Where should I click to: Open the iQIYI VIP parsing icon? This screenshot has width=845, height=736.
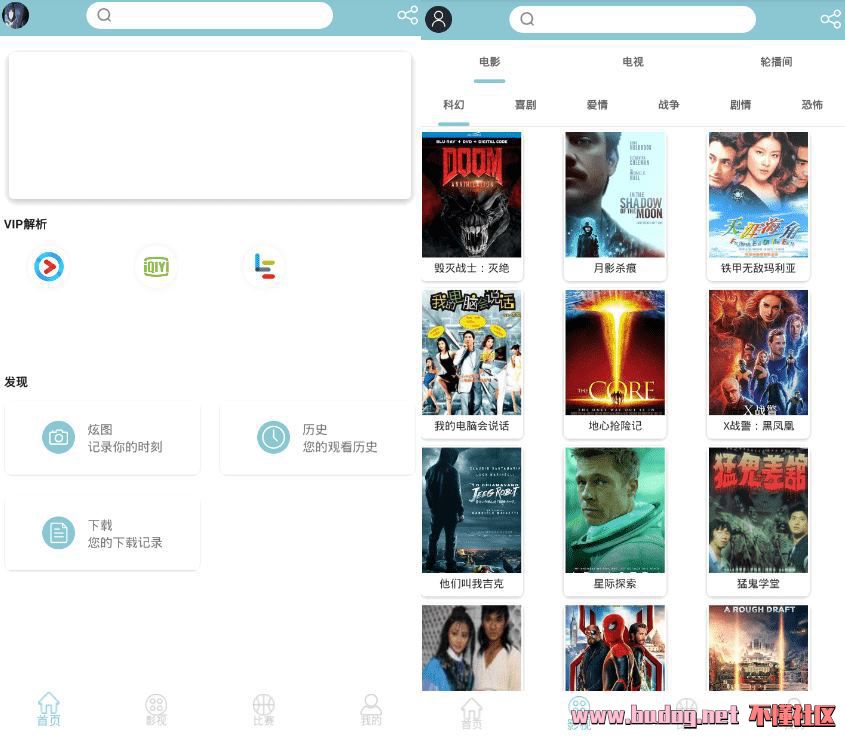pyautogui.click(x=155, y=266)
